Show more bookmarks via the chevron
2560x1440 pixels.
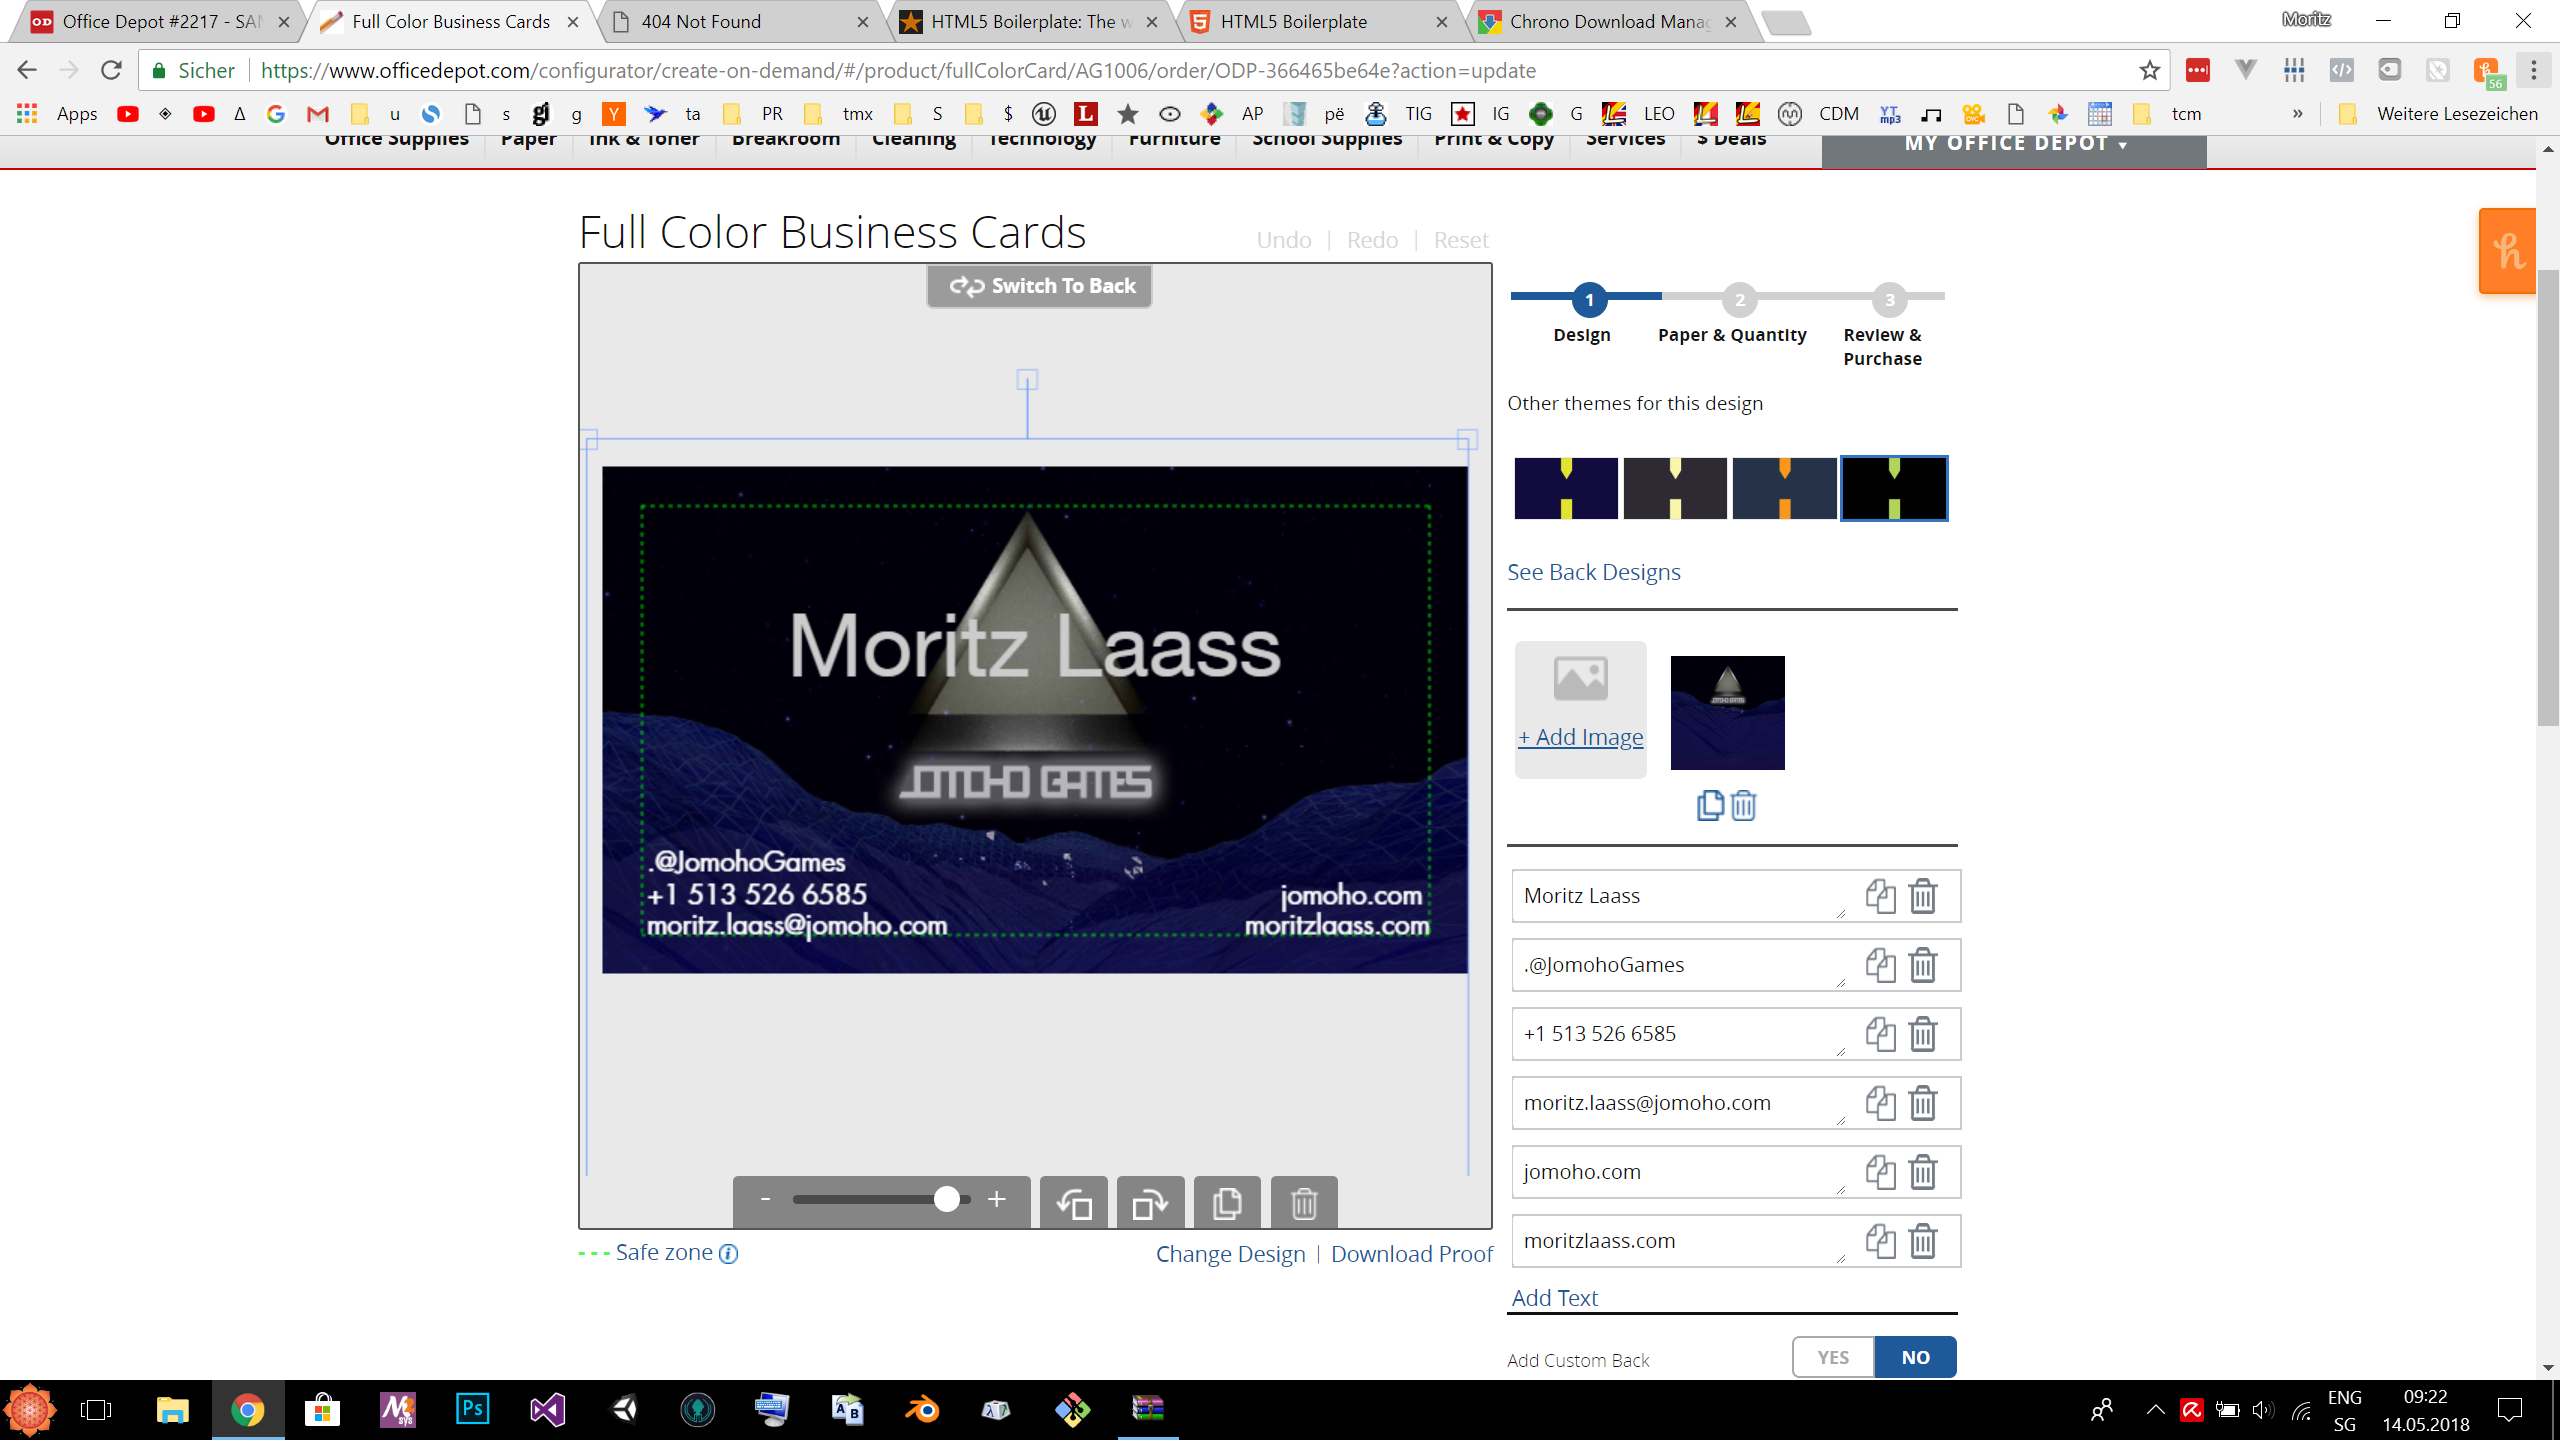click(x=2298, y=114)
